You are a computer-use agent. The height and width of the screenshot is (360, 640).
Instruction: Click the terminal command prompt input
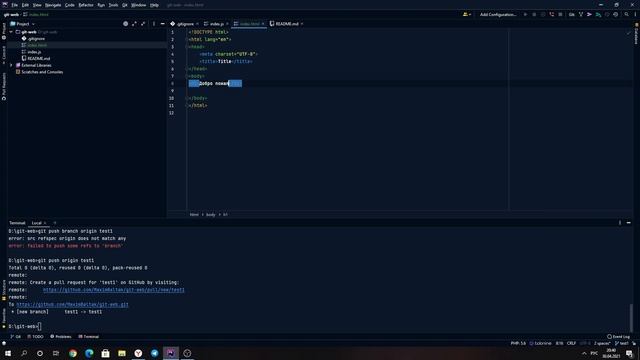coord(40,327)
